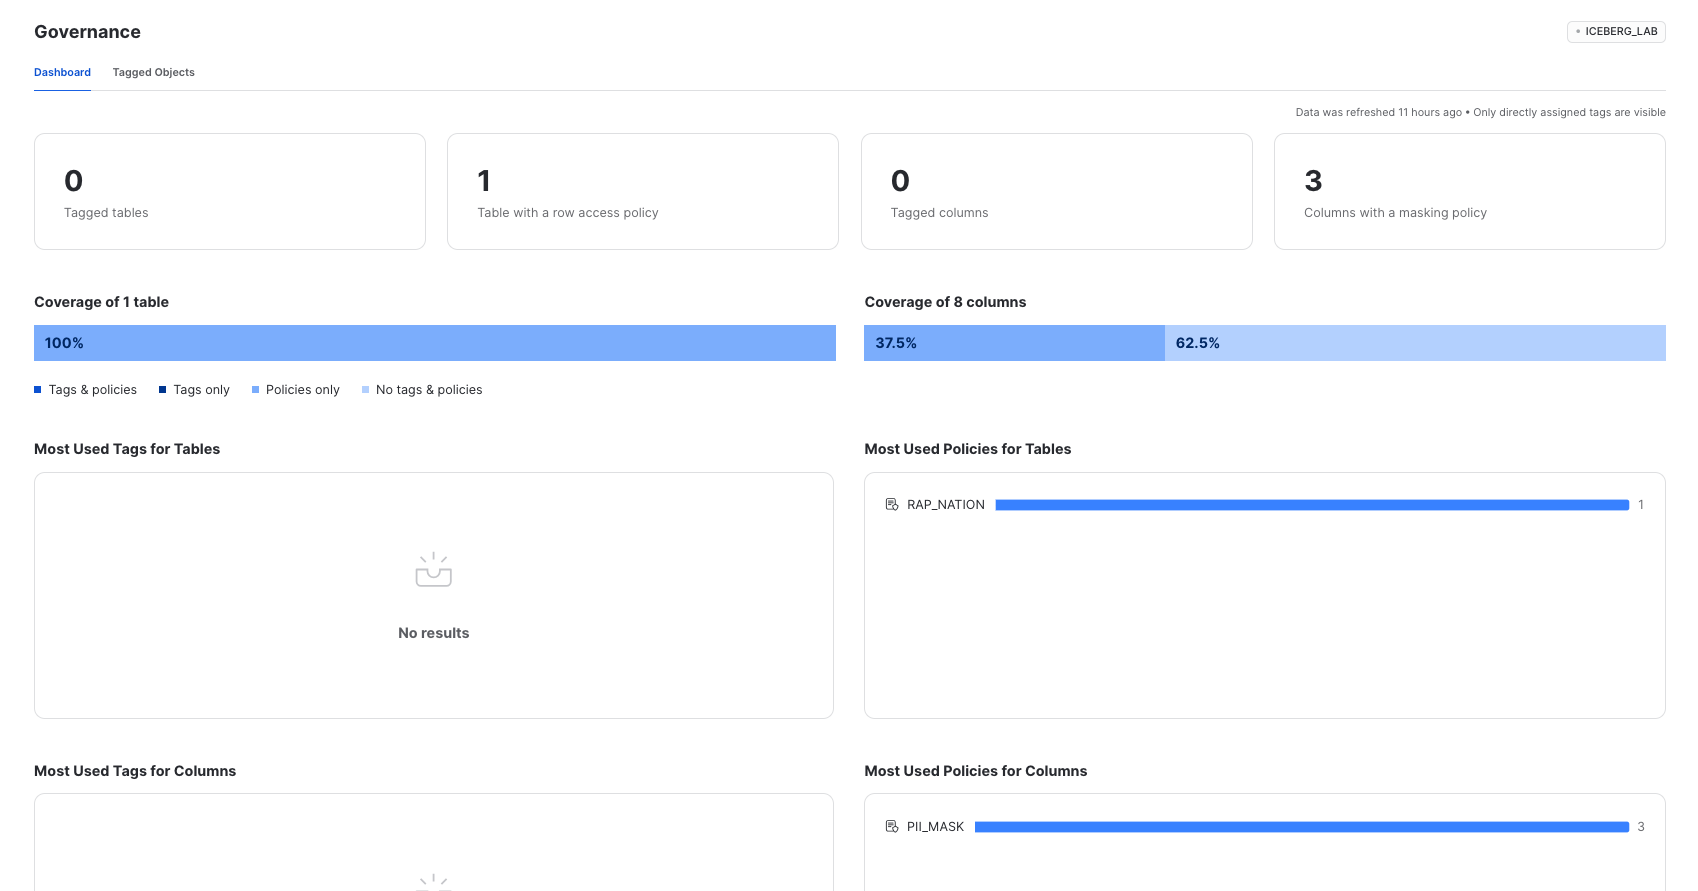Image resolution: width=1698 pixels, height=891 pixels.
Task: Open the Tagged columns card
Action: (x=1057, y=191)
